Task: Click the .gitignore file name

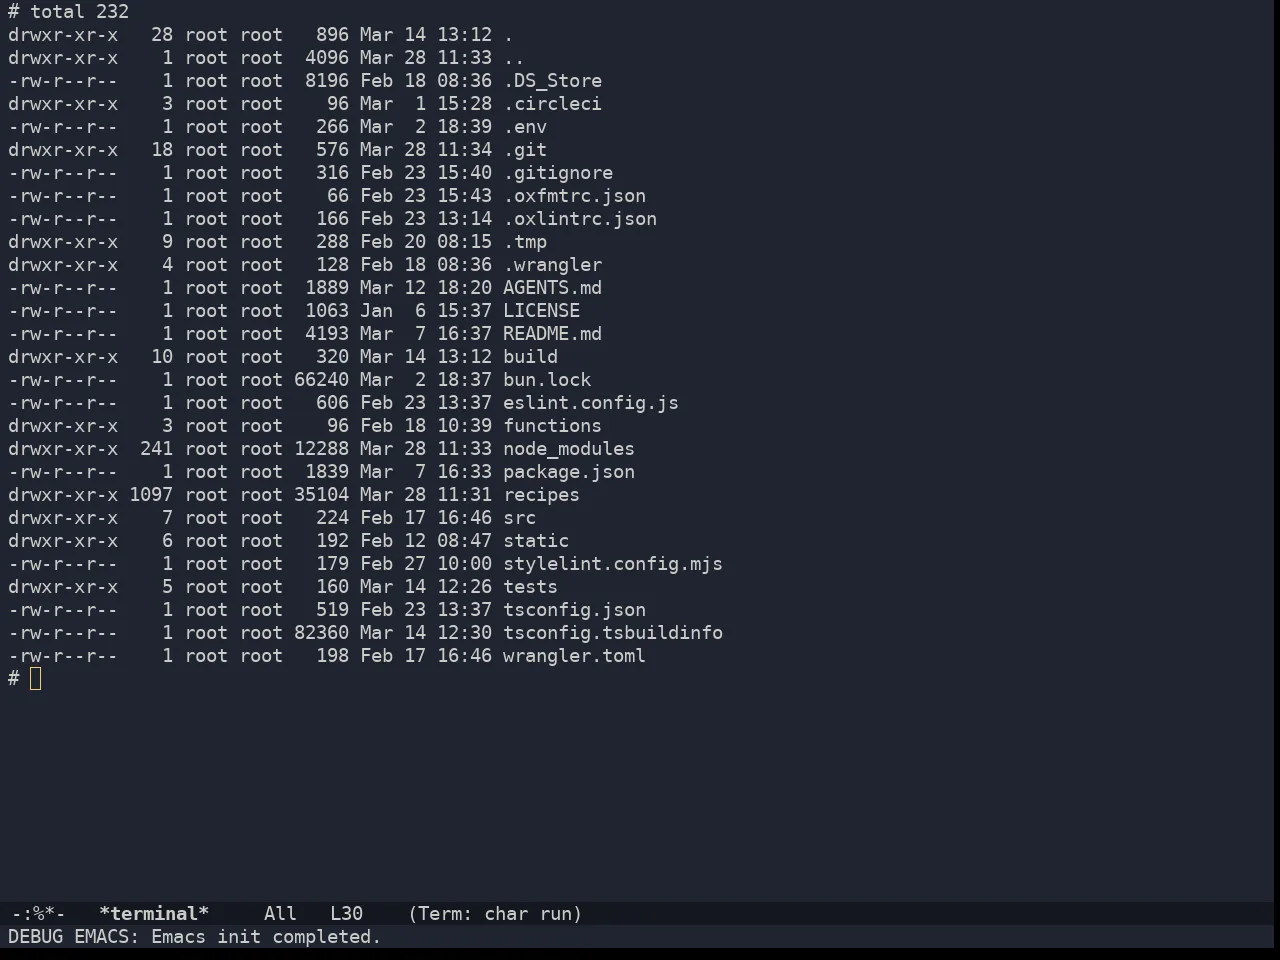Action: 558,173
